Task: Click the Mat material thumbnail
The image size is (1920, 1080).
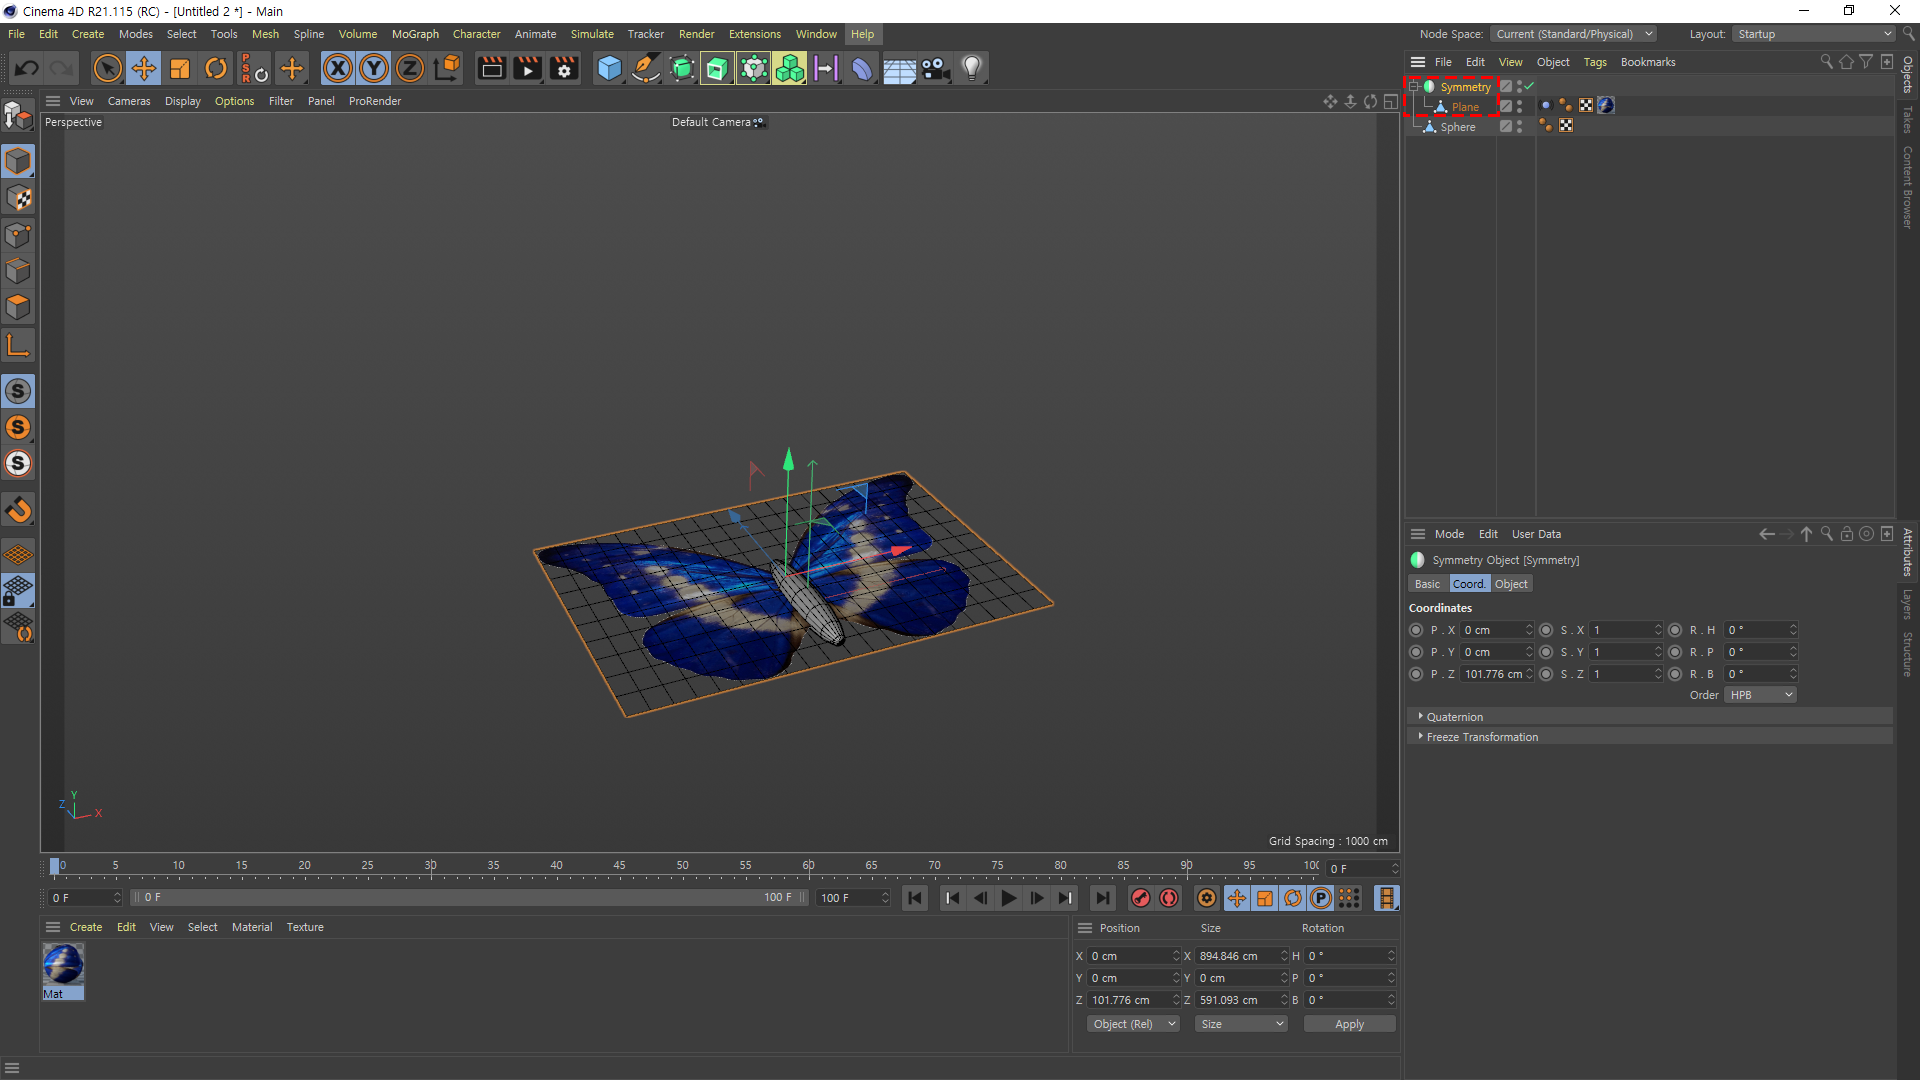Action: pos(63,966)
